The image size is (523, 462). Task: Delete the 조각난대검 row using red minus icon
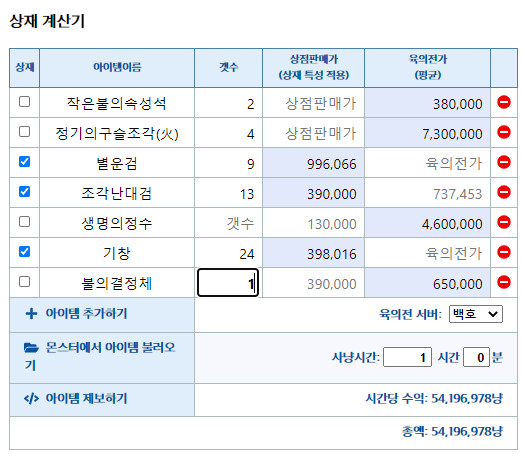(504, 192)
